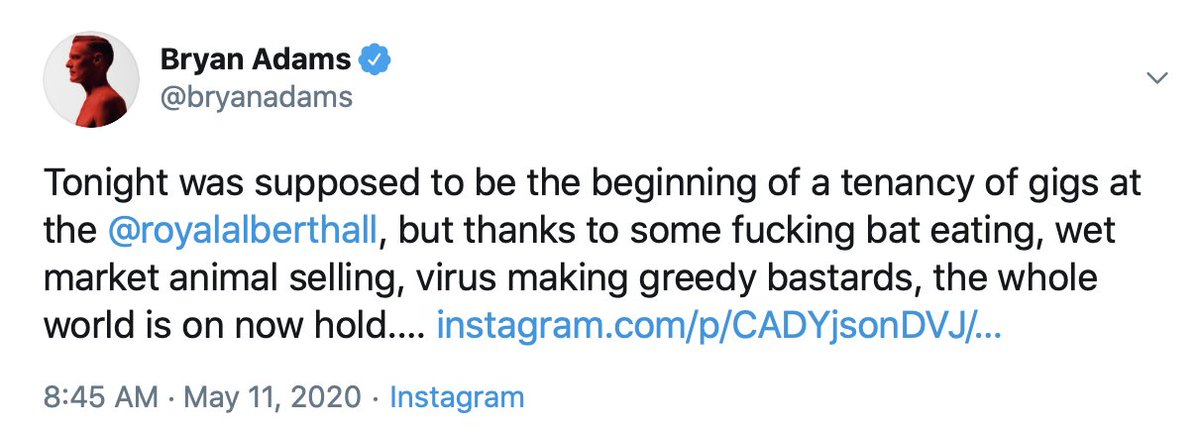Click the @bryanadams handle
Image resolution: width=1199 pixels, height=432 pixels.
pyautogui.click(x=255, y=98)
